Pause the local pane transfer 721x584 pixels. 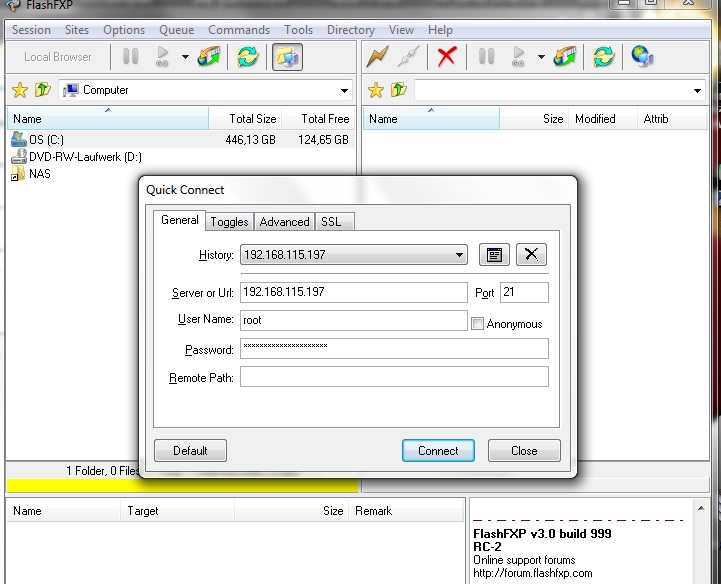[131, 57]
